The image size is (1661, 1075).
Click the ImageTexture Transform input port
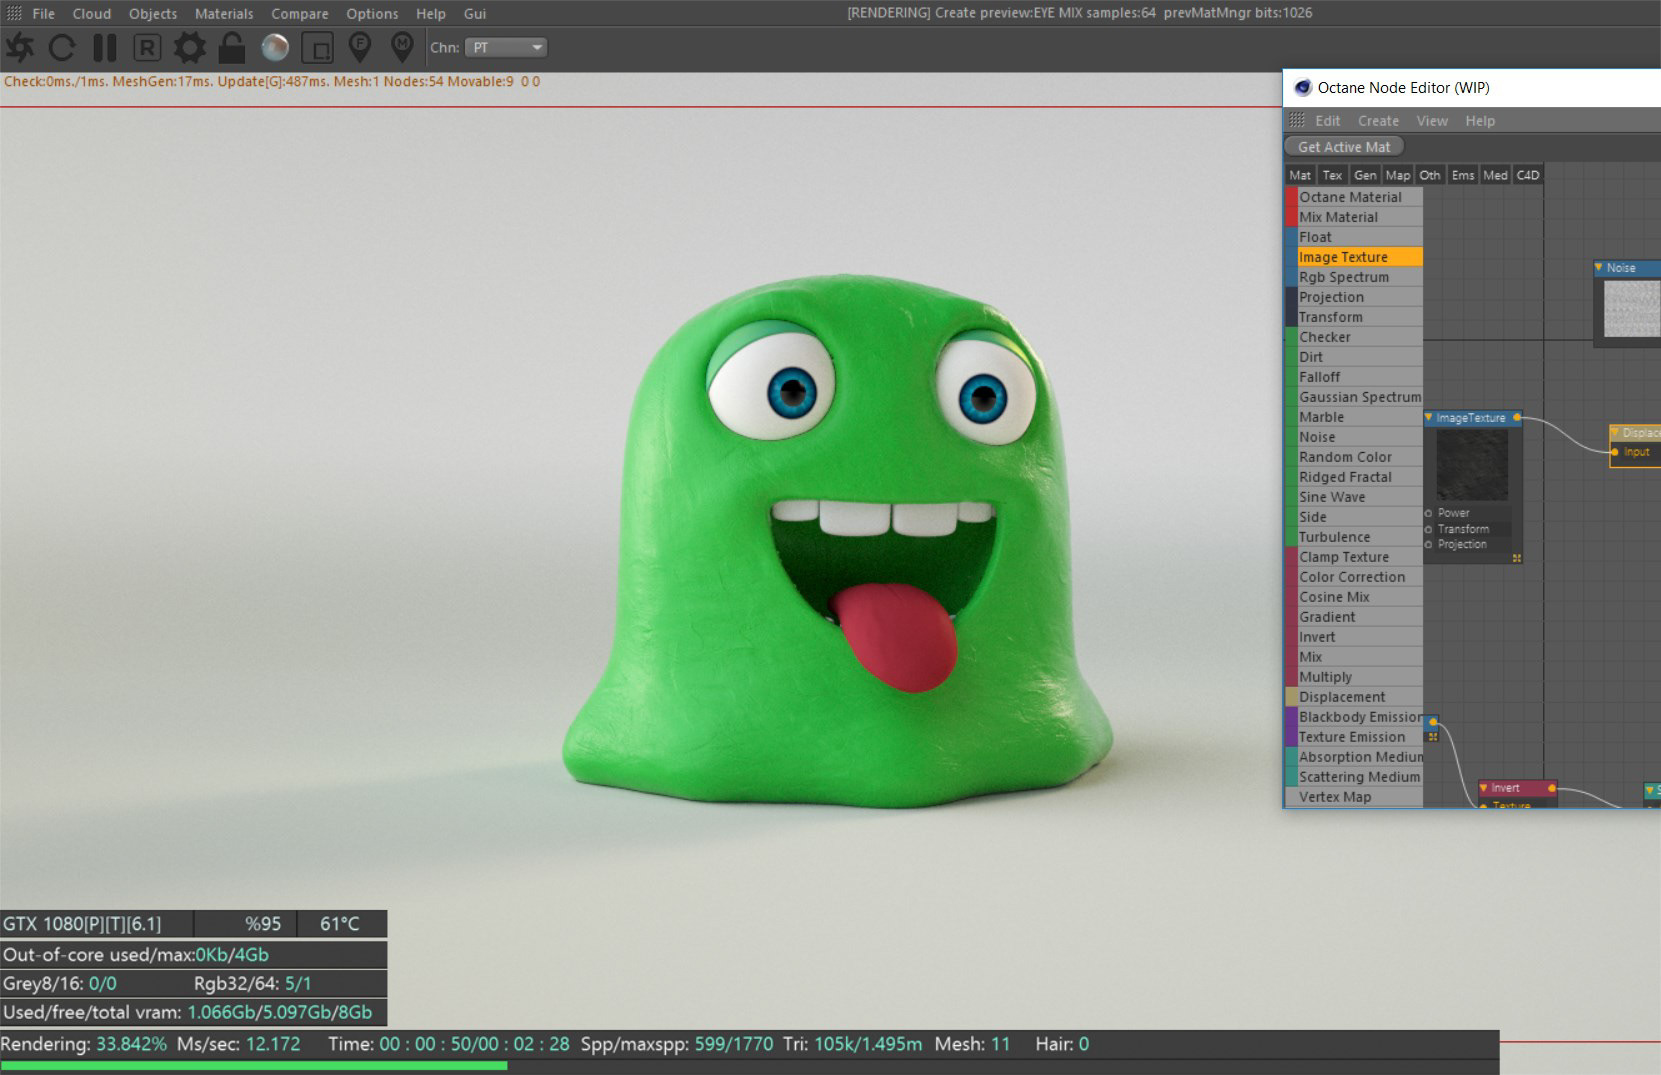[1428, 529]
